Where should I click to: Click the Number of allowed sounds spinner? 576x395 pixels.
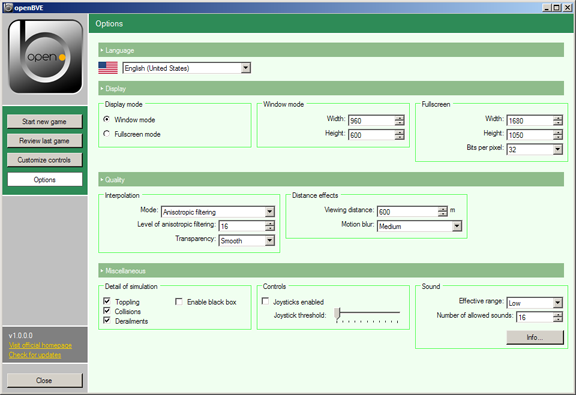point(558,317)
